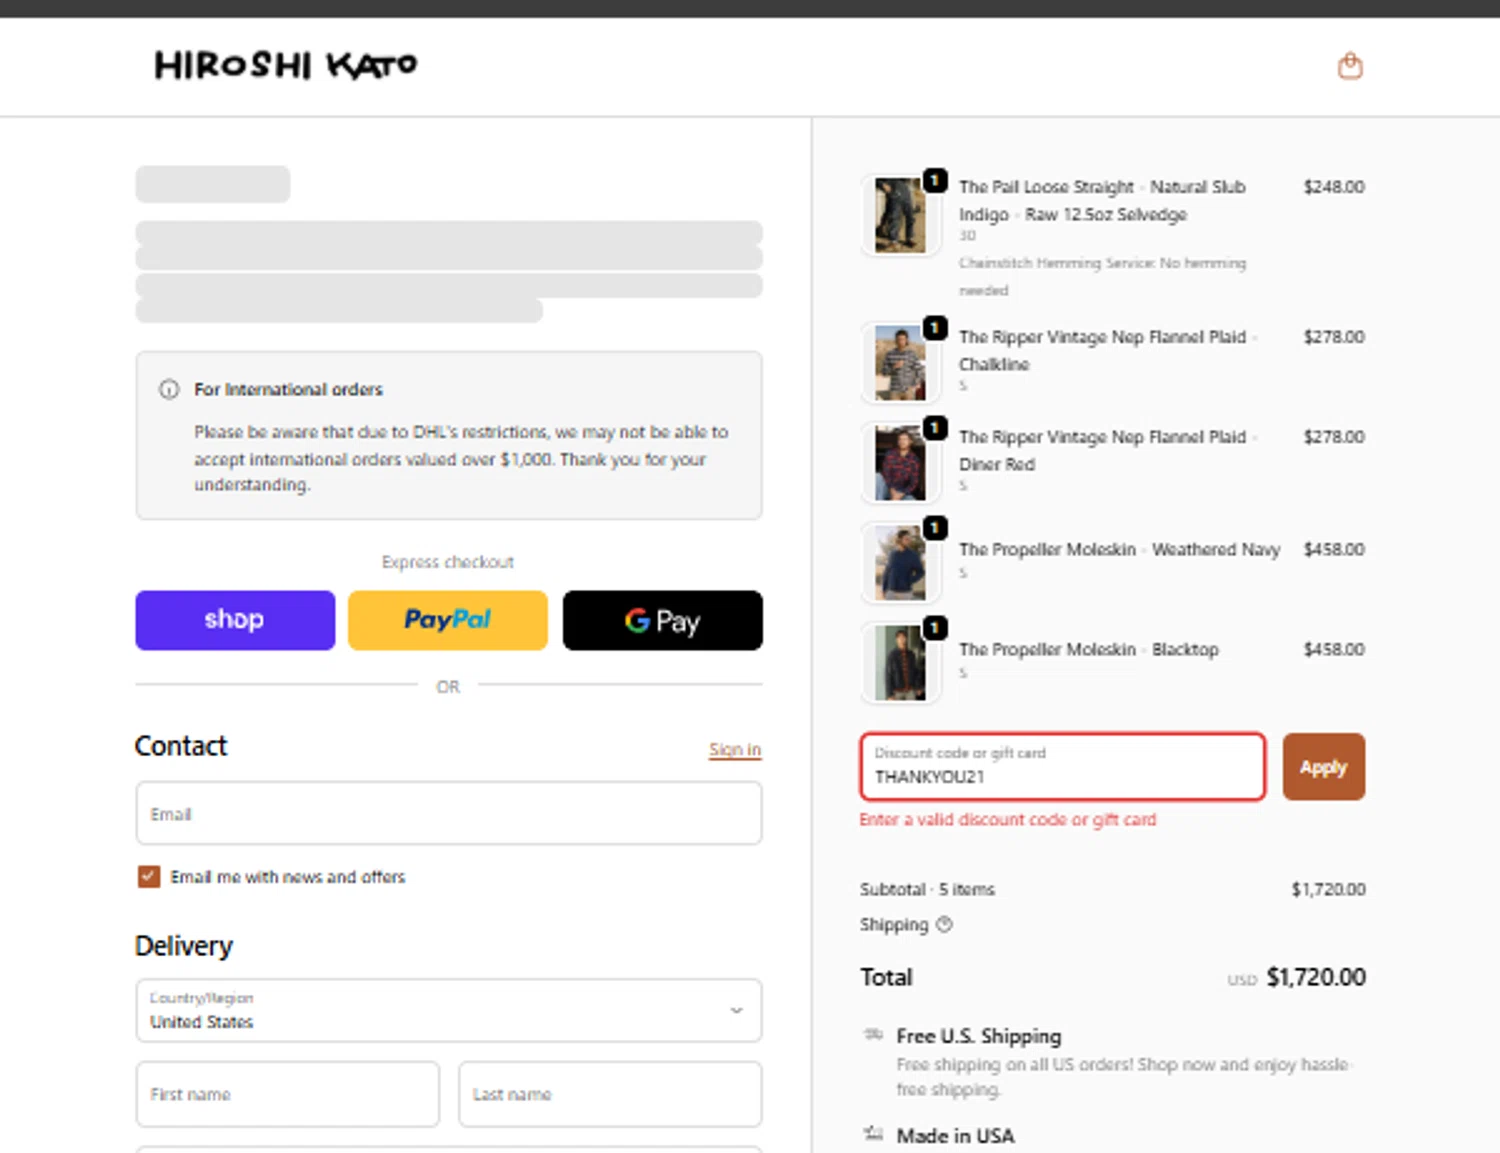Viewport: 1500px width, 1153px height.
Task: Pay with Shop Pay express button
Action: (x=235, y=620)
